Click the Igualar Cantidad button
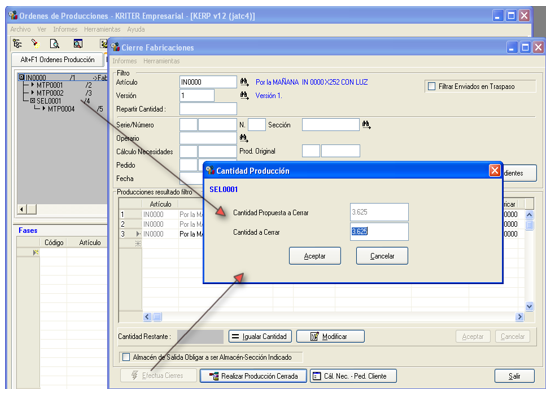The width and height of the screenshot is (551, 393). [260, 336]
